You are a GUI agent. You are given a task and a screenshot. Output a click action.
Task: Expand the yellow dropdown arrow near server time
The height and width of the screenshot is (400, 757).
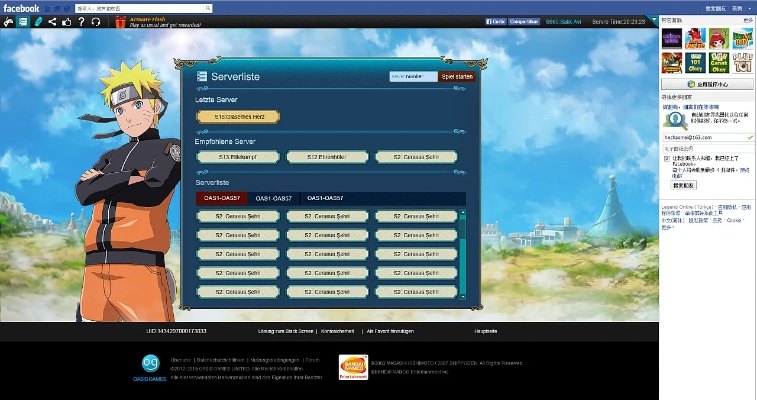click(653, 20)
